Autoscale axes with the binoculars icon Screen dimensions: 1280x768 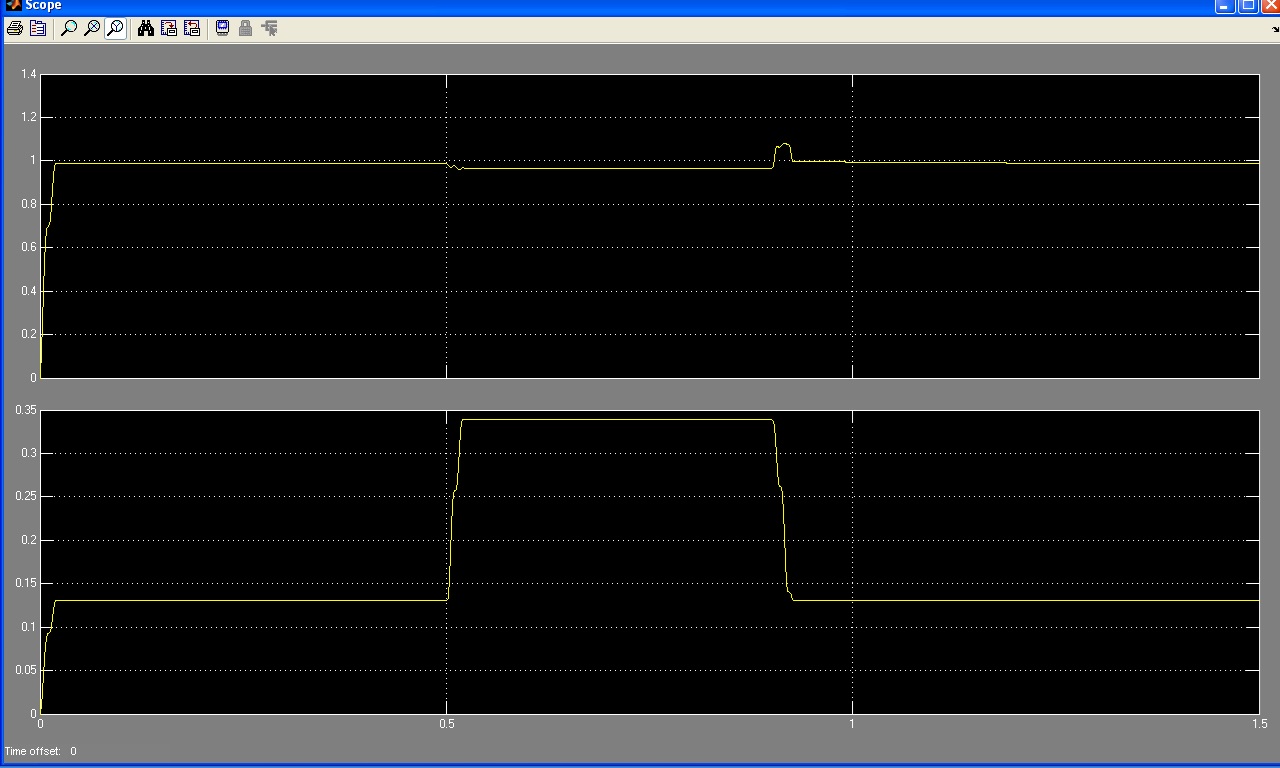pyautogui.click(x=146, y=29)
